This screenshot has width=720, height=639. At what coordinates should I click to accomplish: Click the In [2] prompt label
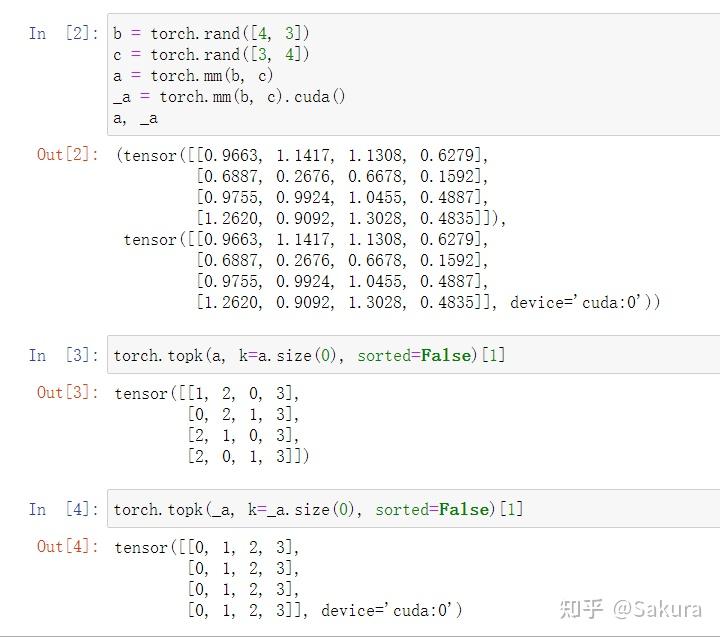point(60,33)
